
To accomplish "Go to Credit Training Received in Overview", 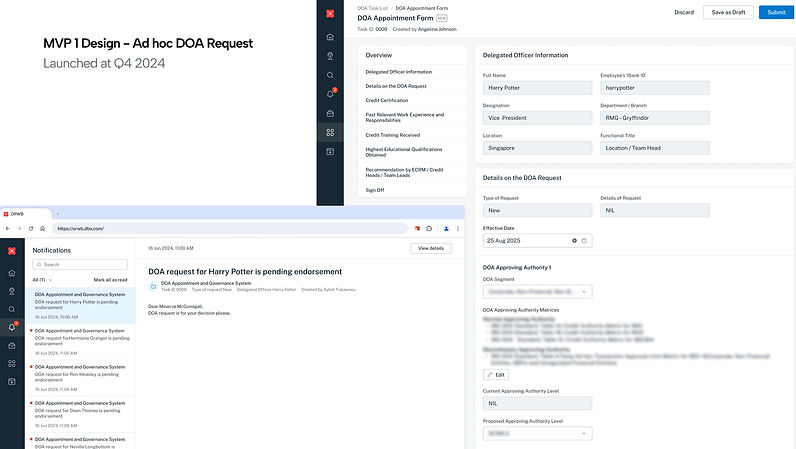I will (392, 135).
